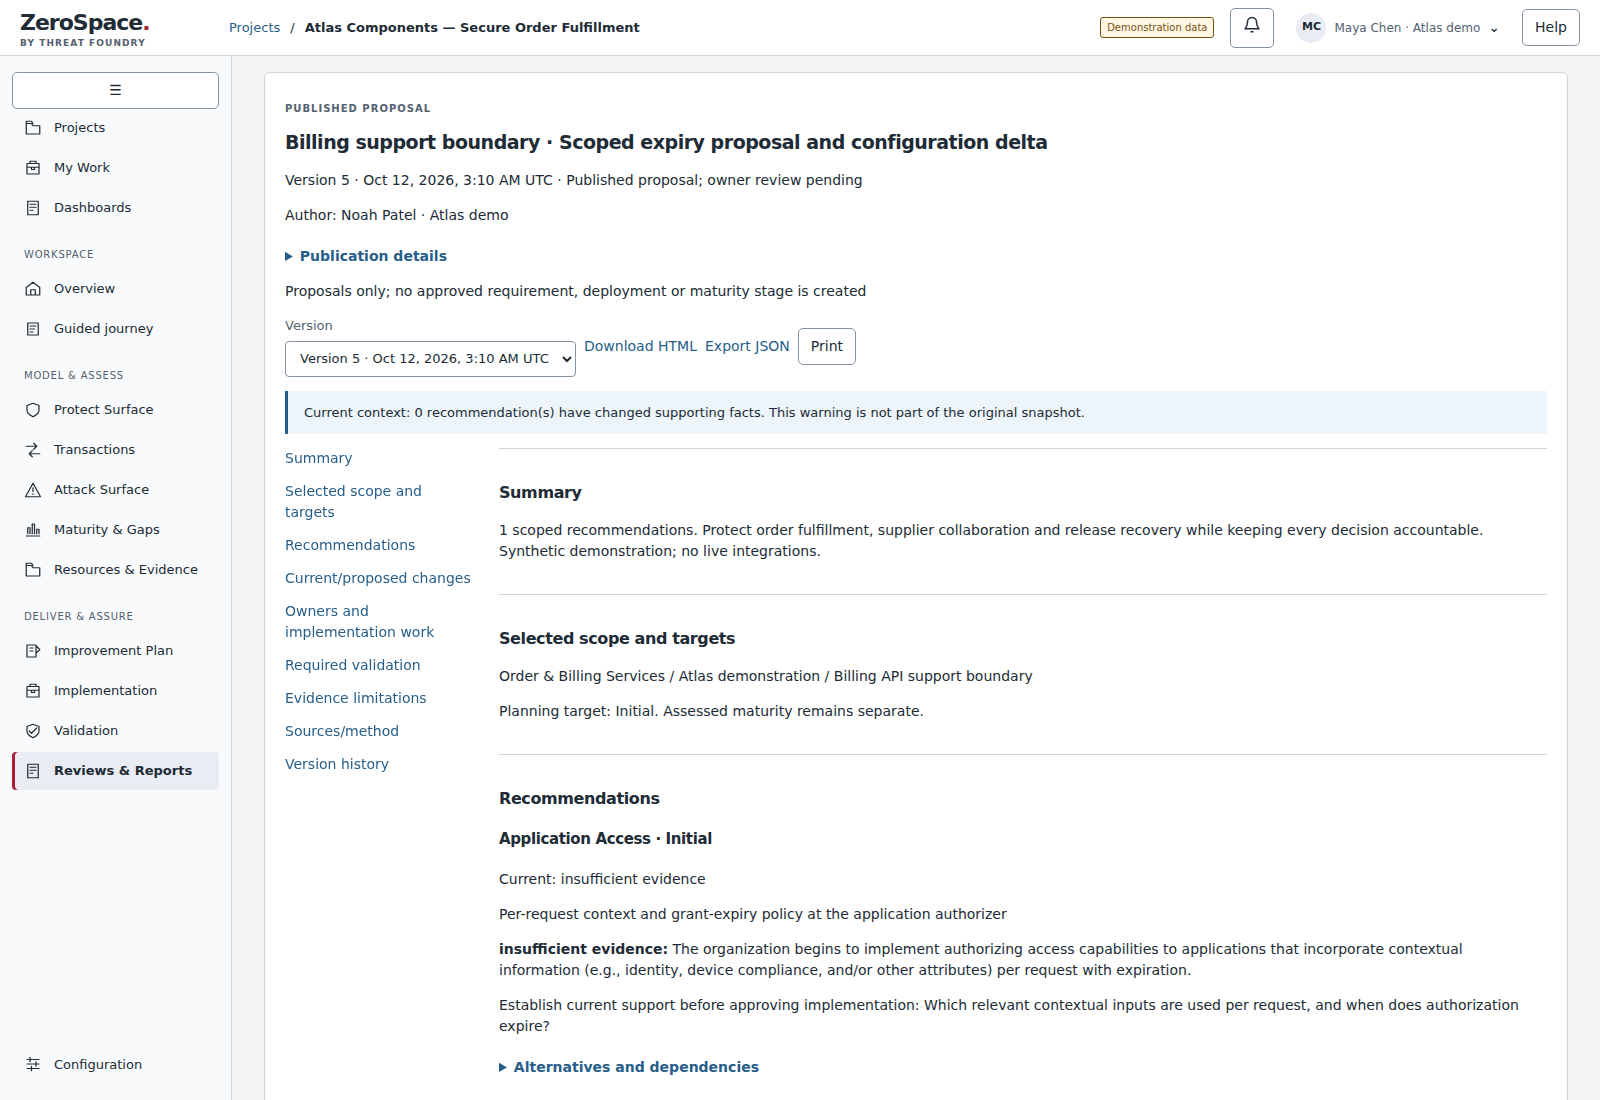This screenshot has height=1100, width=1600.
Task: Click Download HTML link
Action: click(x=640, y=346)
